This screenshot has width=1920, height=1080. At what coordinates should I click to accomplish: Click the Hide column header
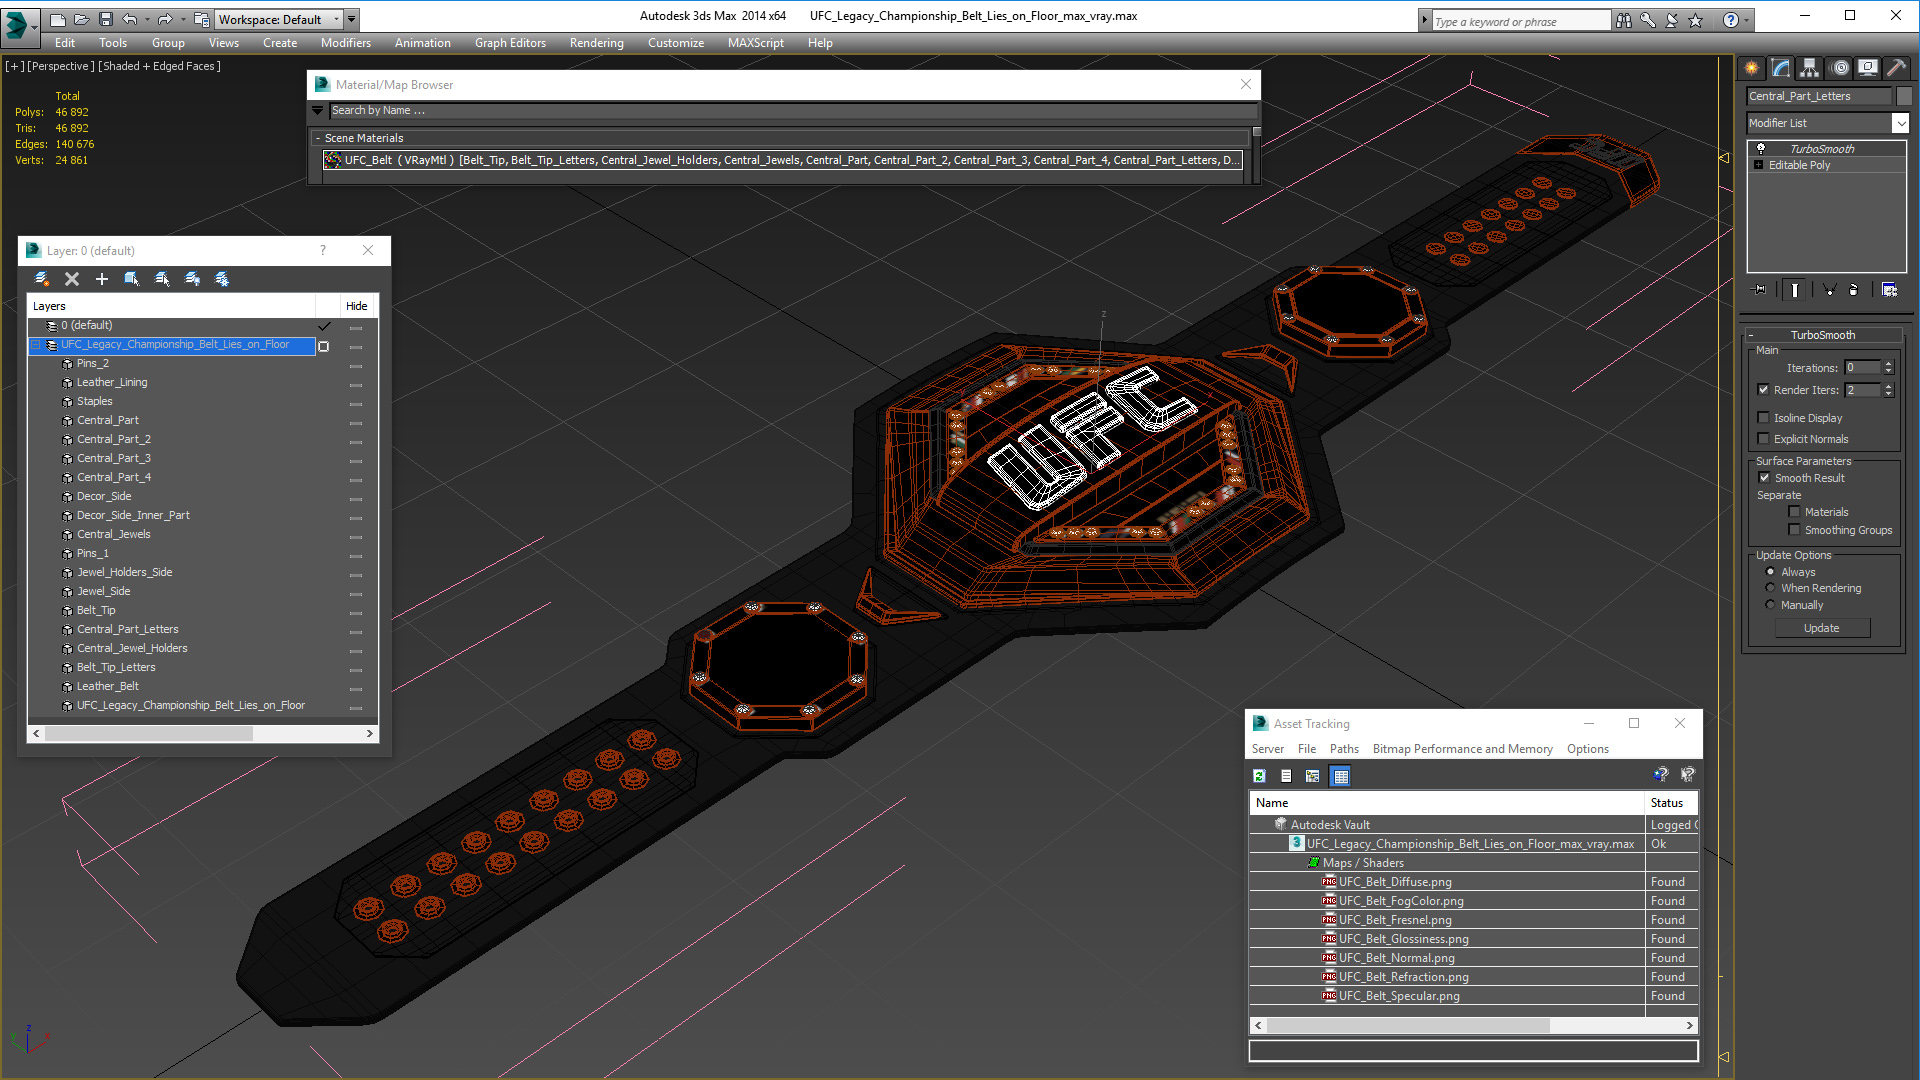click(x=356, y=306)
